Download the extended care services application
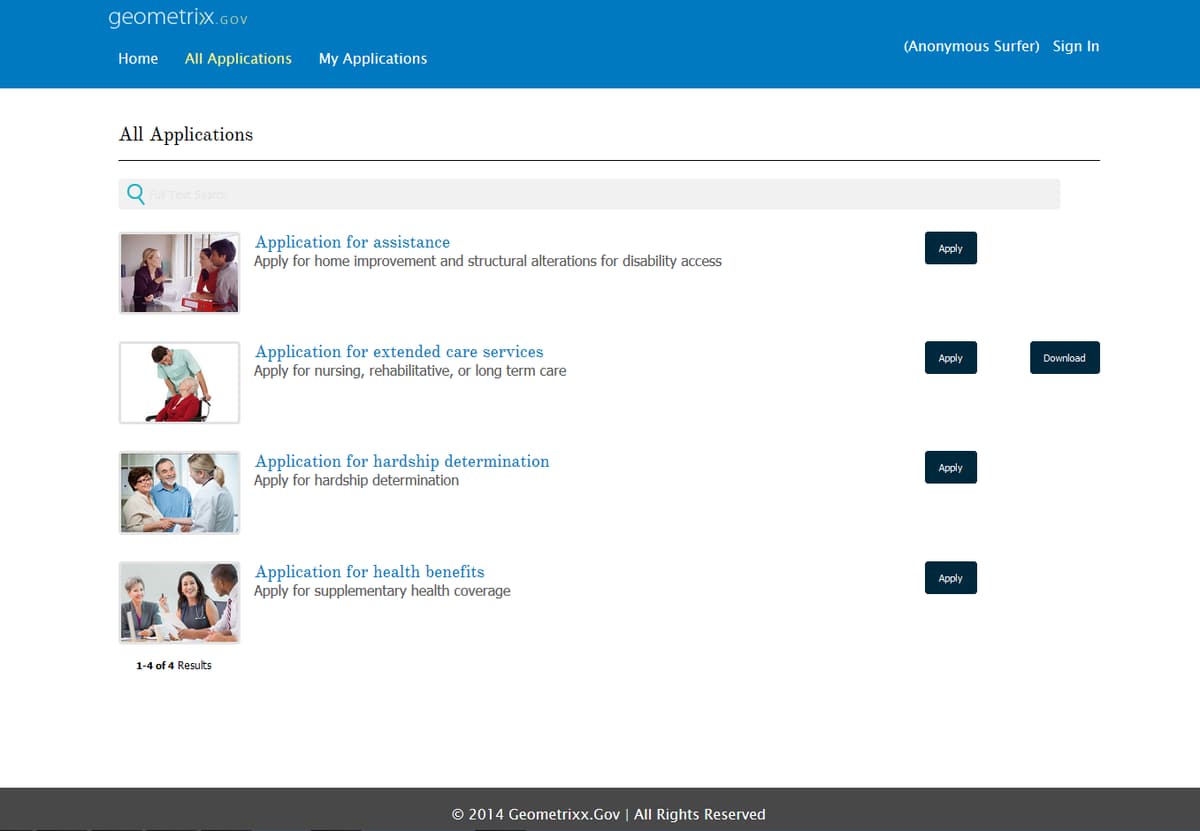 [1064, 357]
